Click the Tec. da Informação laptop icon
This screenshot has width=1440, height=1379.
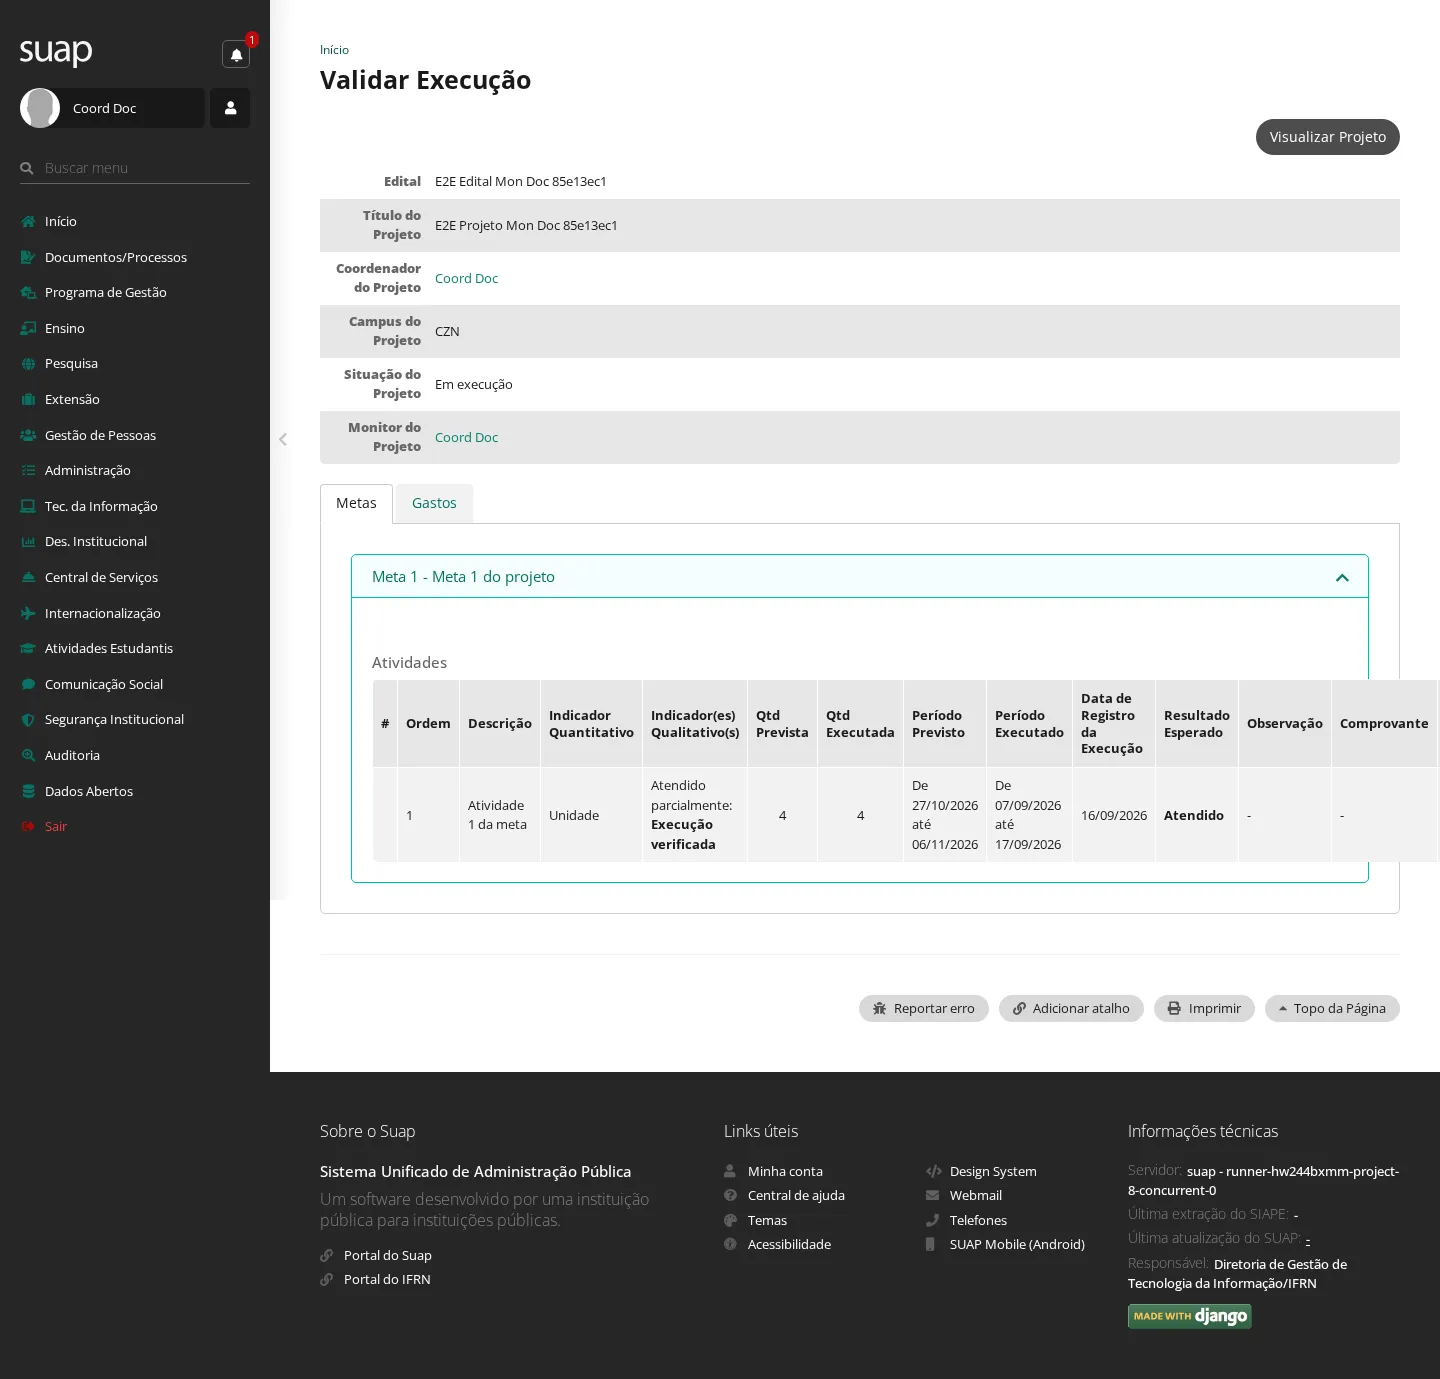pyautogui.click(x=28, y=506)
